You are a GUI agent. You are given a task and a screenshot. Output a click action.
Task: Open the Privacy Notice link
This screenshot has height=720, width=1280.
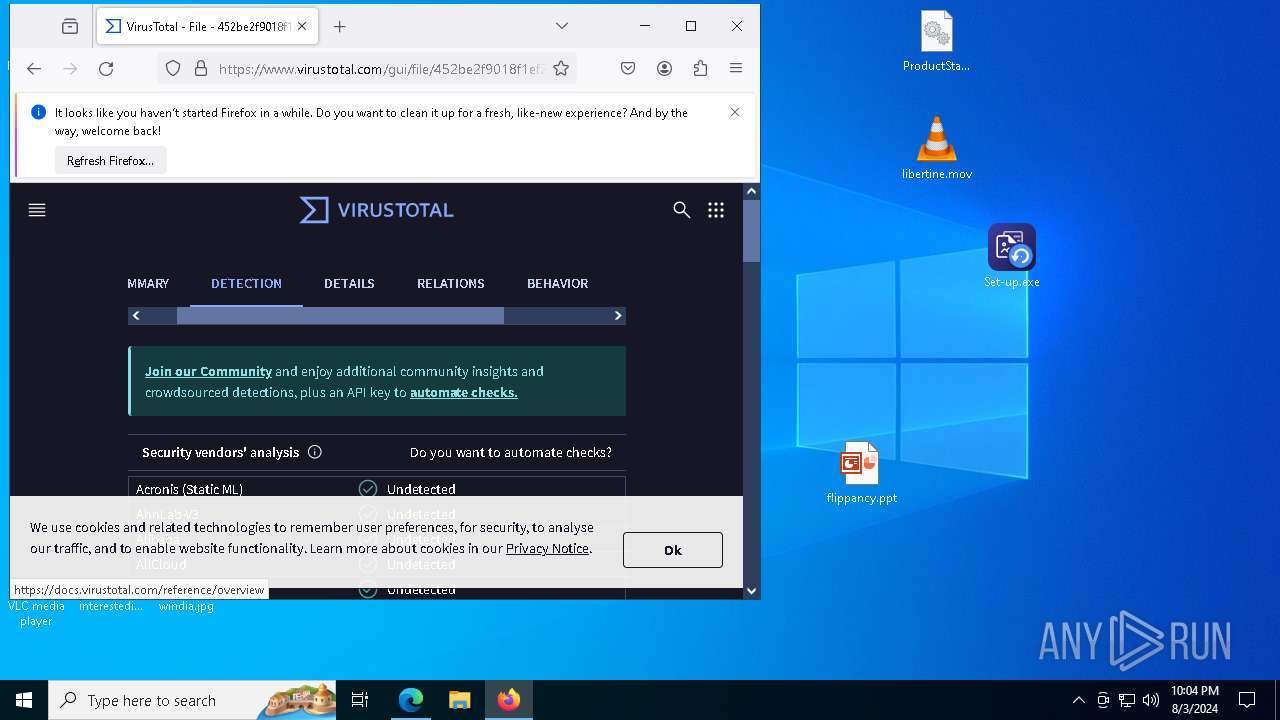pyautogui.click(x=548, y=548)
